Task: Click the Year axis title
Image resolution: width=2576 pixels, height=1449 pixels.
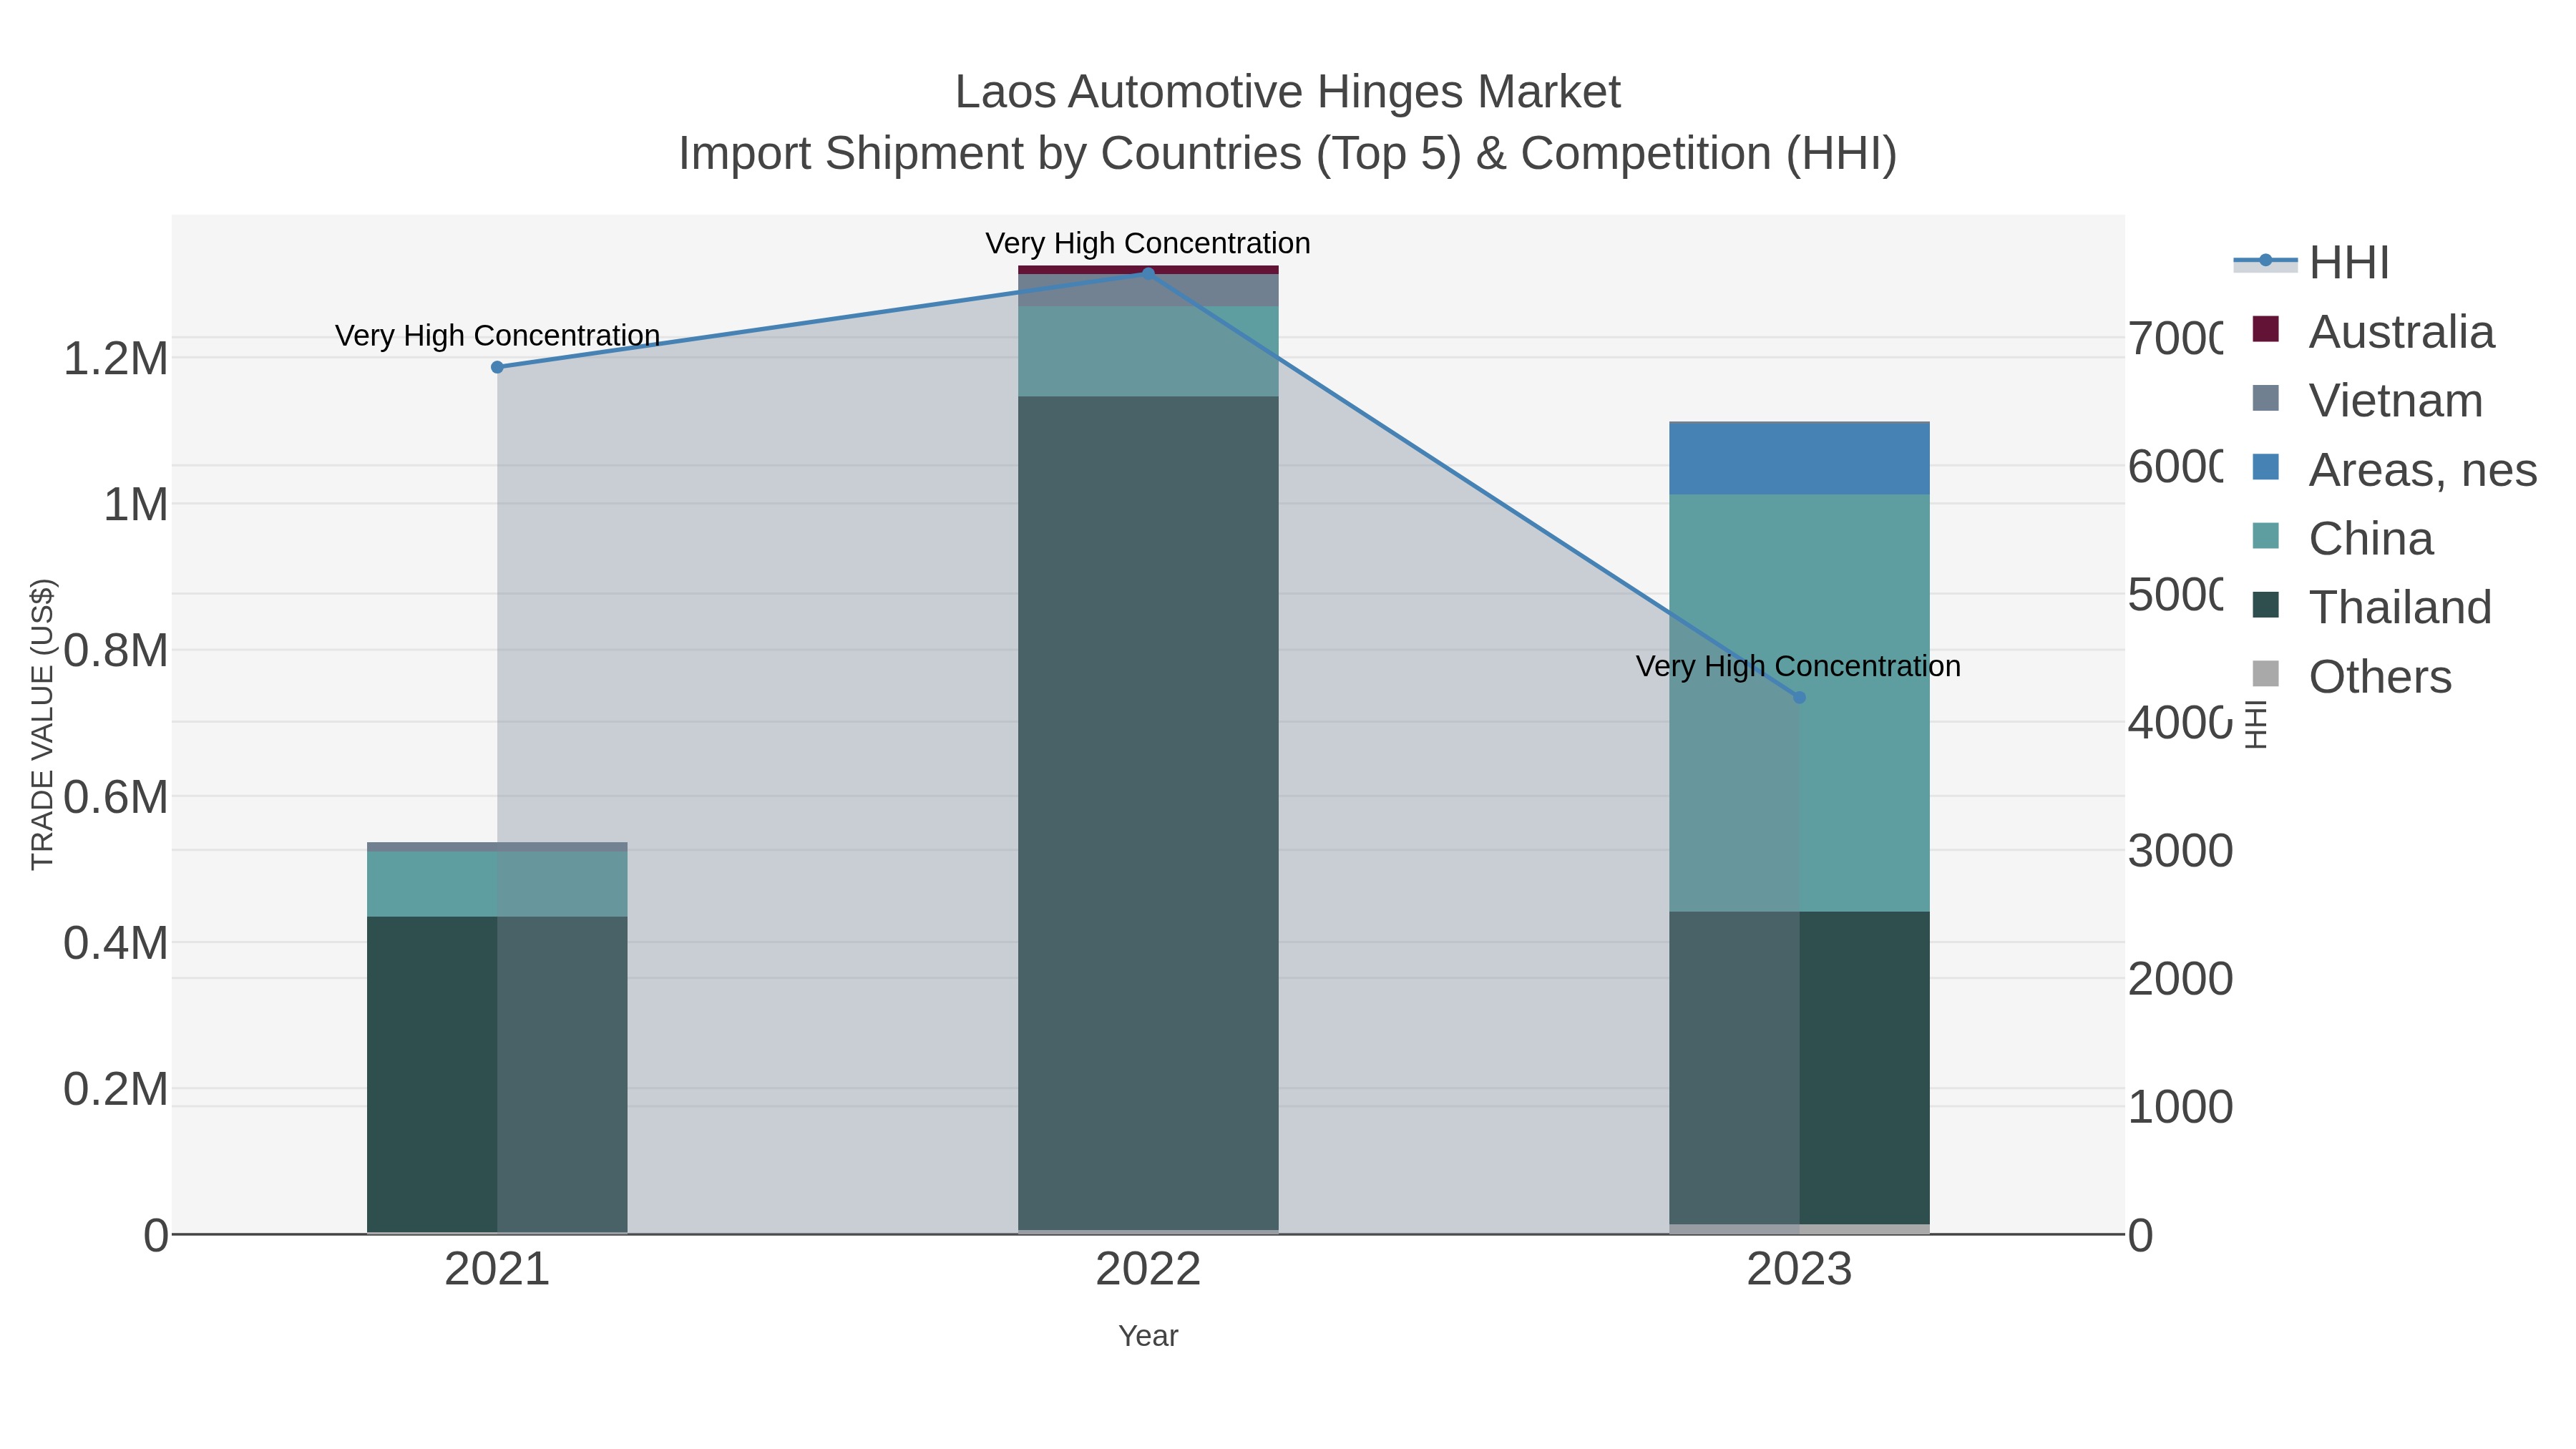Action: (1148, 1336)
